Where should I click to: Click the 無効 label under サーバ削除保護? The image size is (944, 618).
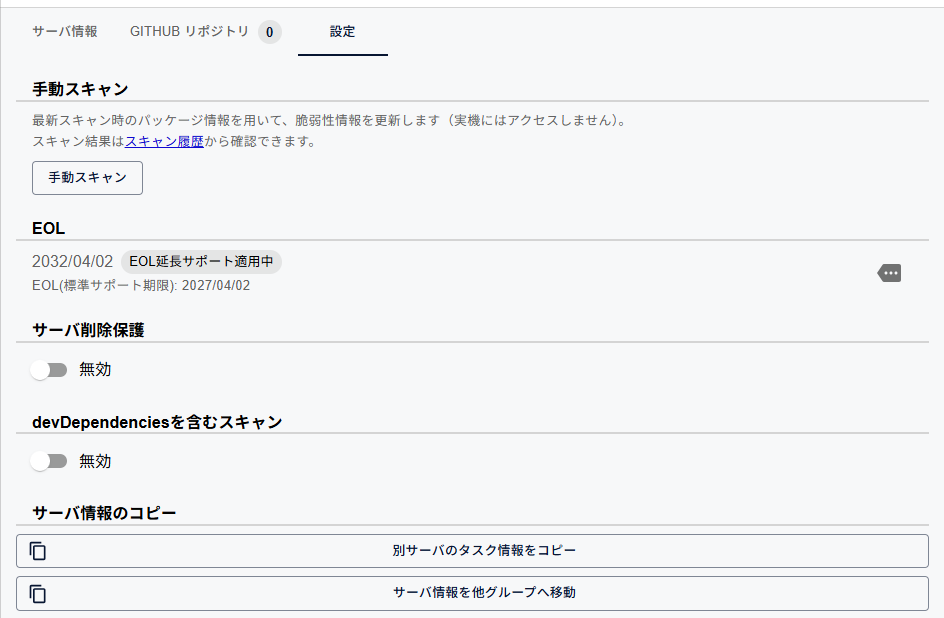click(95, 369)
